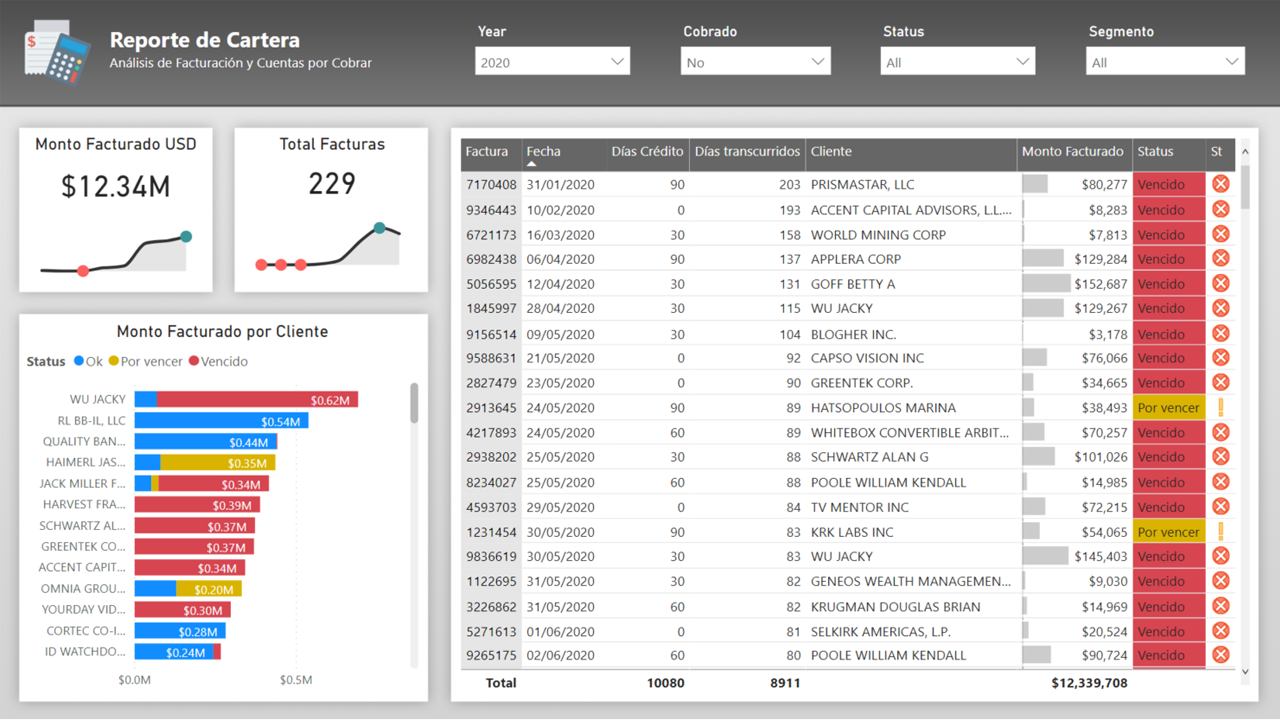Click the Vencido status cell on BLOGHER INC. row
The width and height of the screenshot is (1280, 720).
point(1168,333)
